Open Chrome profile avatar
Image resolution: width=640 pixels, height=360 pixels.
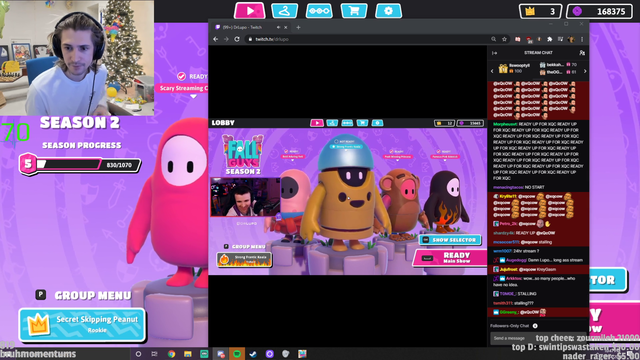pyautogui.click(x=571, y=39)
